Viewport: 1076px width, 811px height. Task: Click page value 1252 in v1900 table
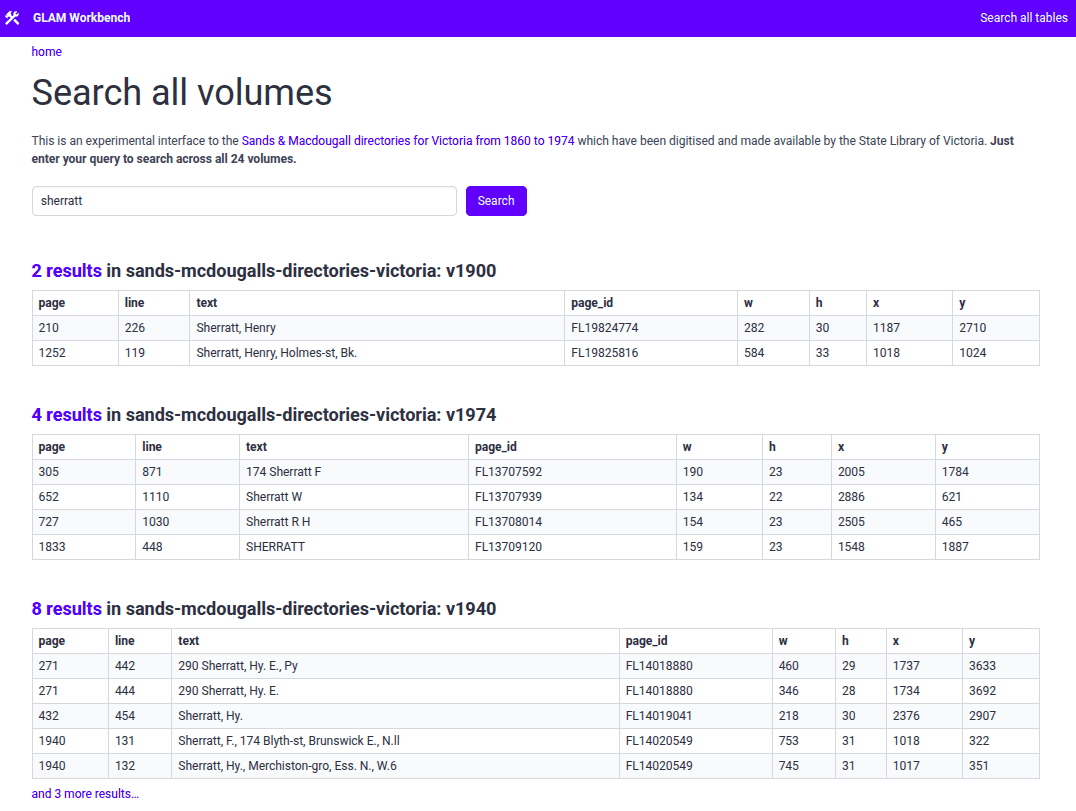pyautogui.click(x=75, y=353)
